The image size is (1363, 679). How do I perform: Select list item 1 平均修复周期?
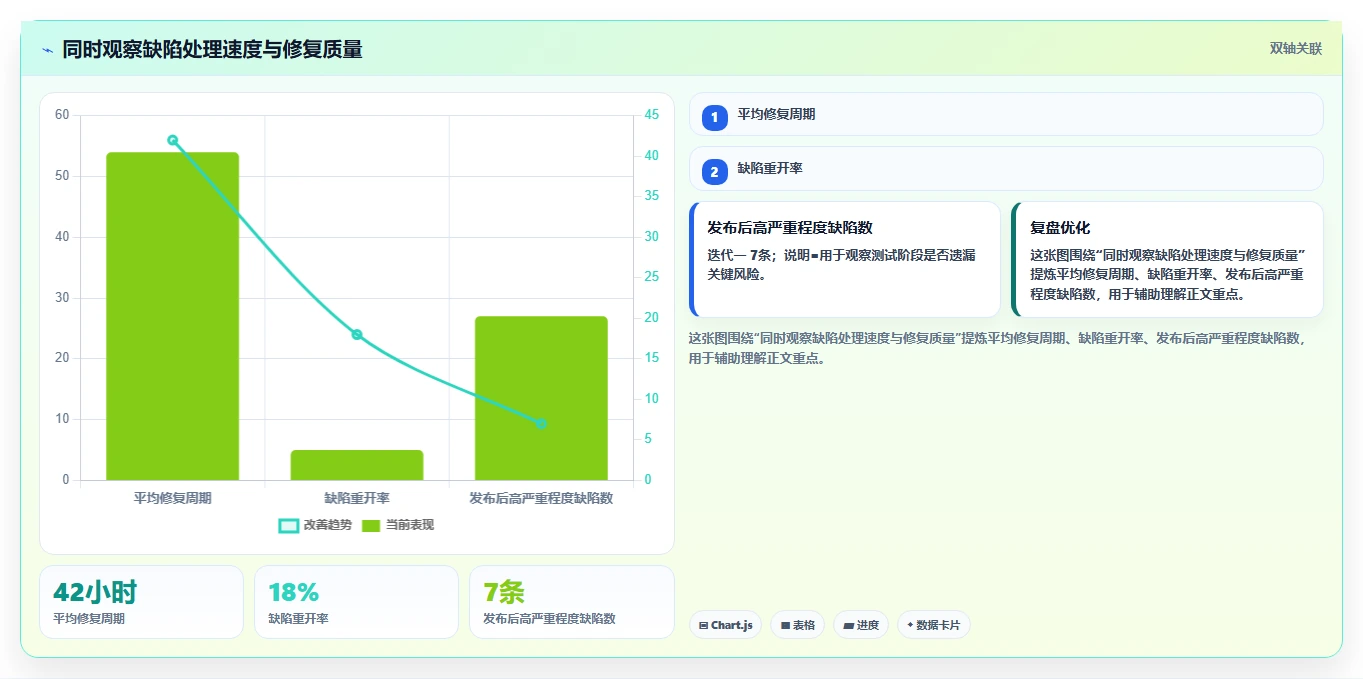tap(1006, 114)
